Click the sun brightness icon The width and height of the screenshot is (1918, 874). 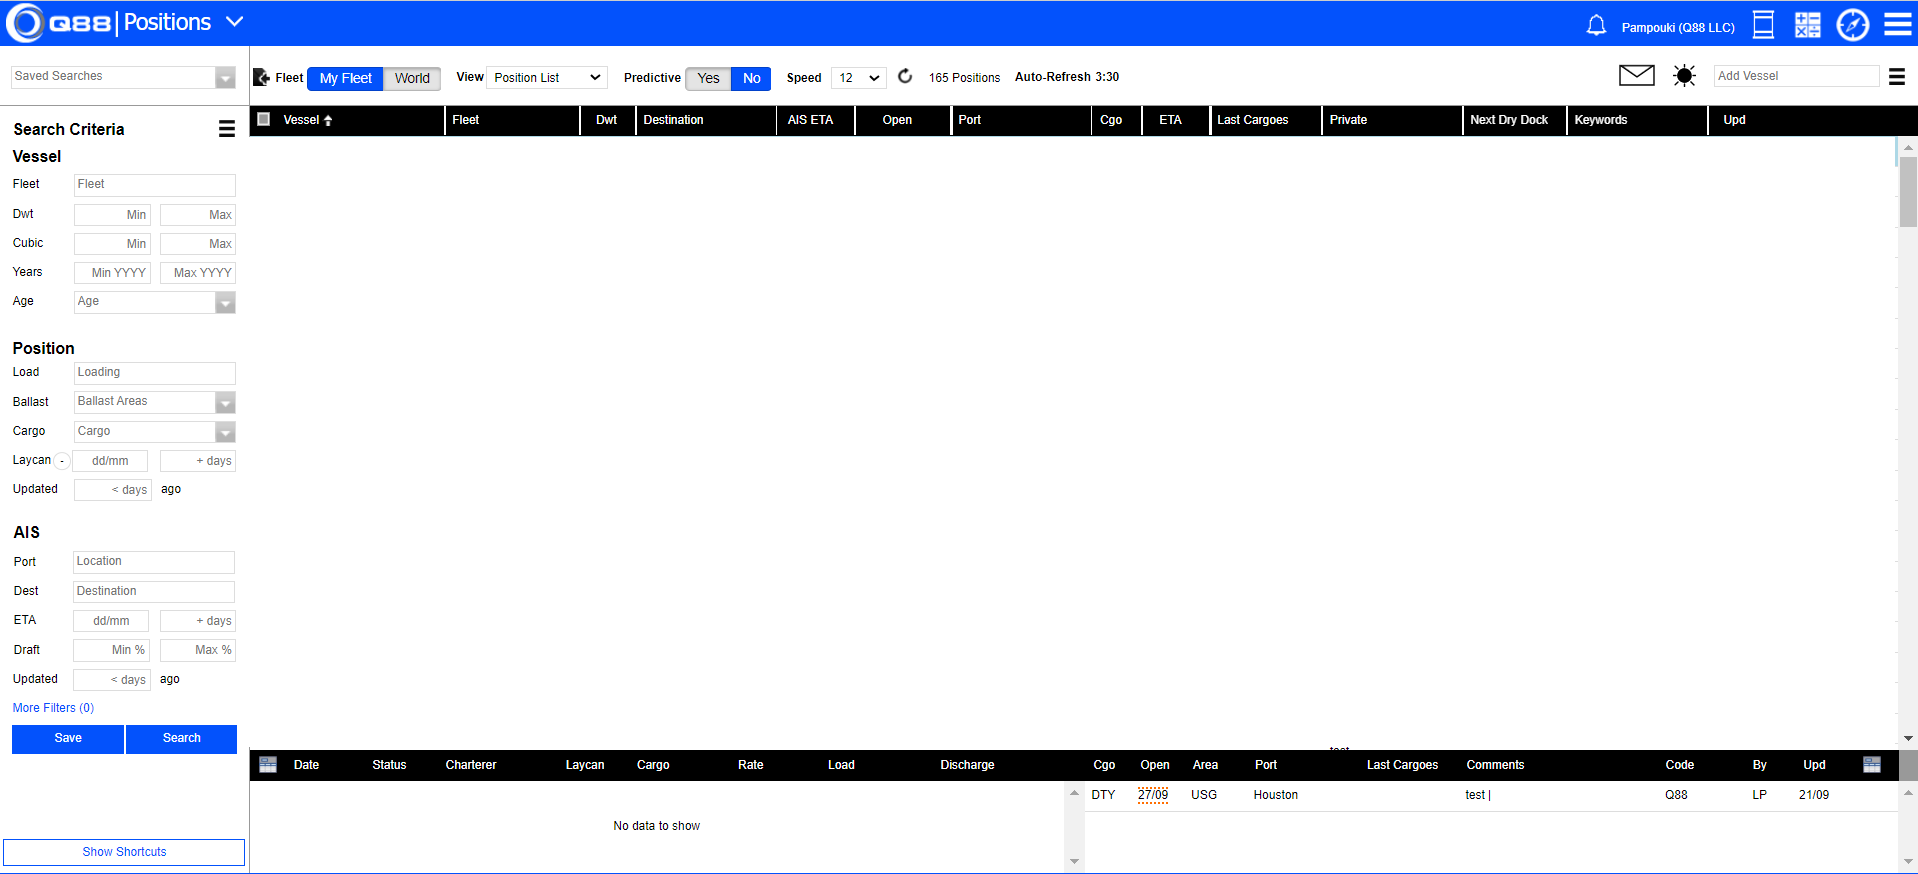(x=1684, y=76)
